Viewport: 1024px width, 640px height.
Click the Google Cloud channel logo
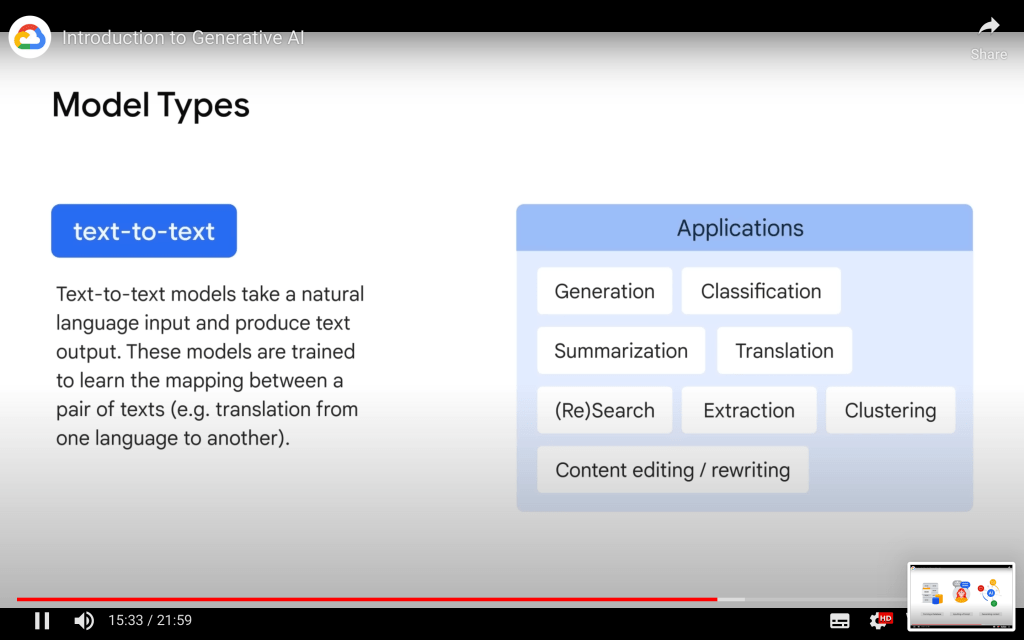click(x=30, y=38)
